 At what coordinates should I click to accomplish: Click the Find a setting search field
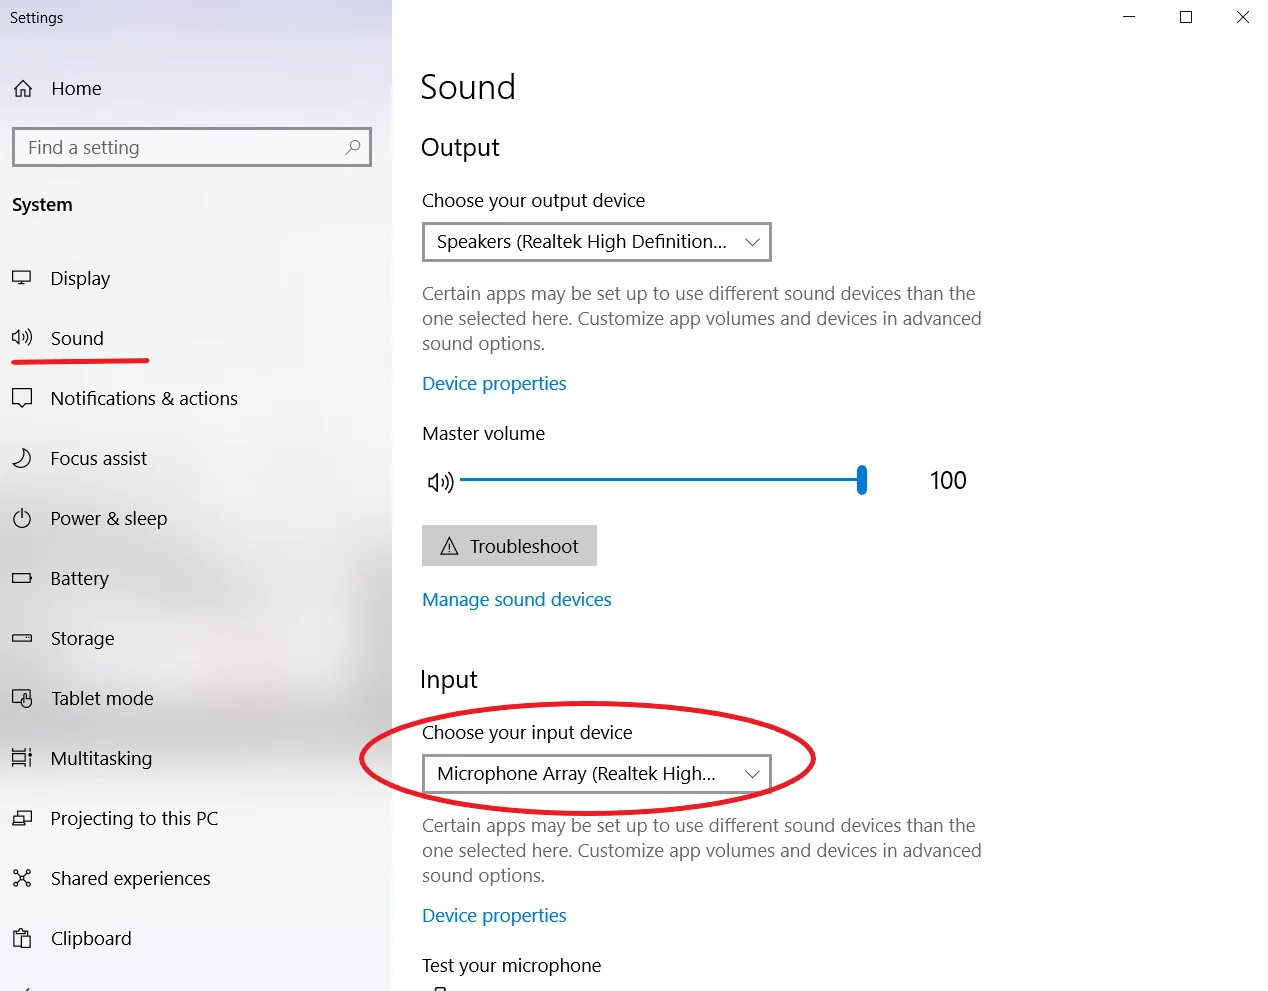point(192,147)
